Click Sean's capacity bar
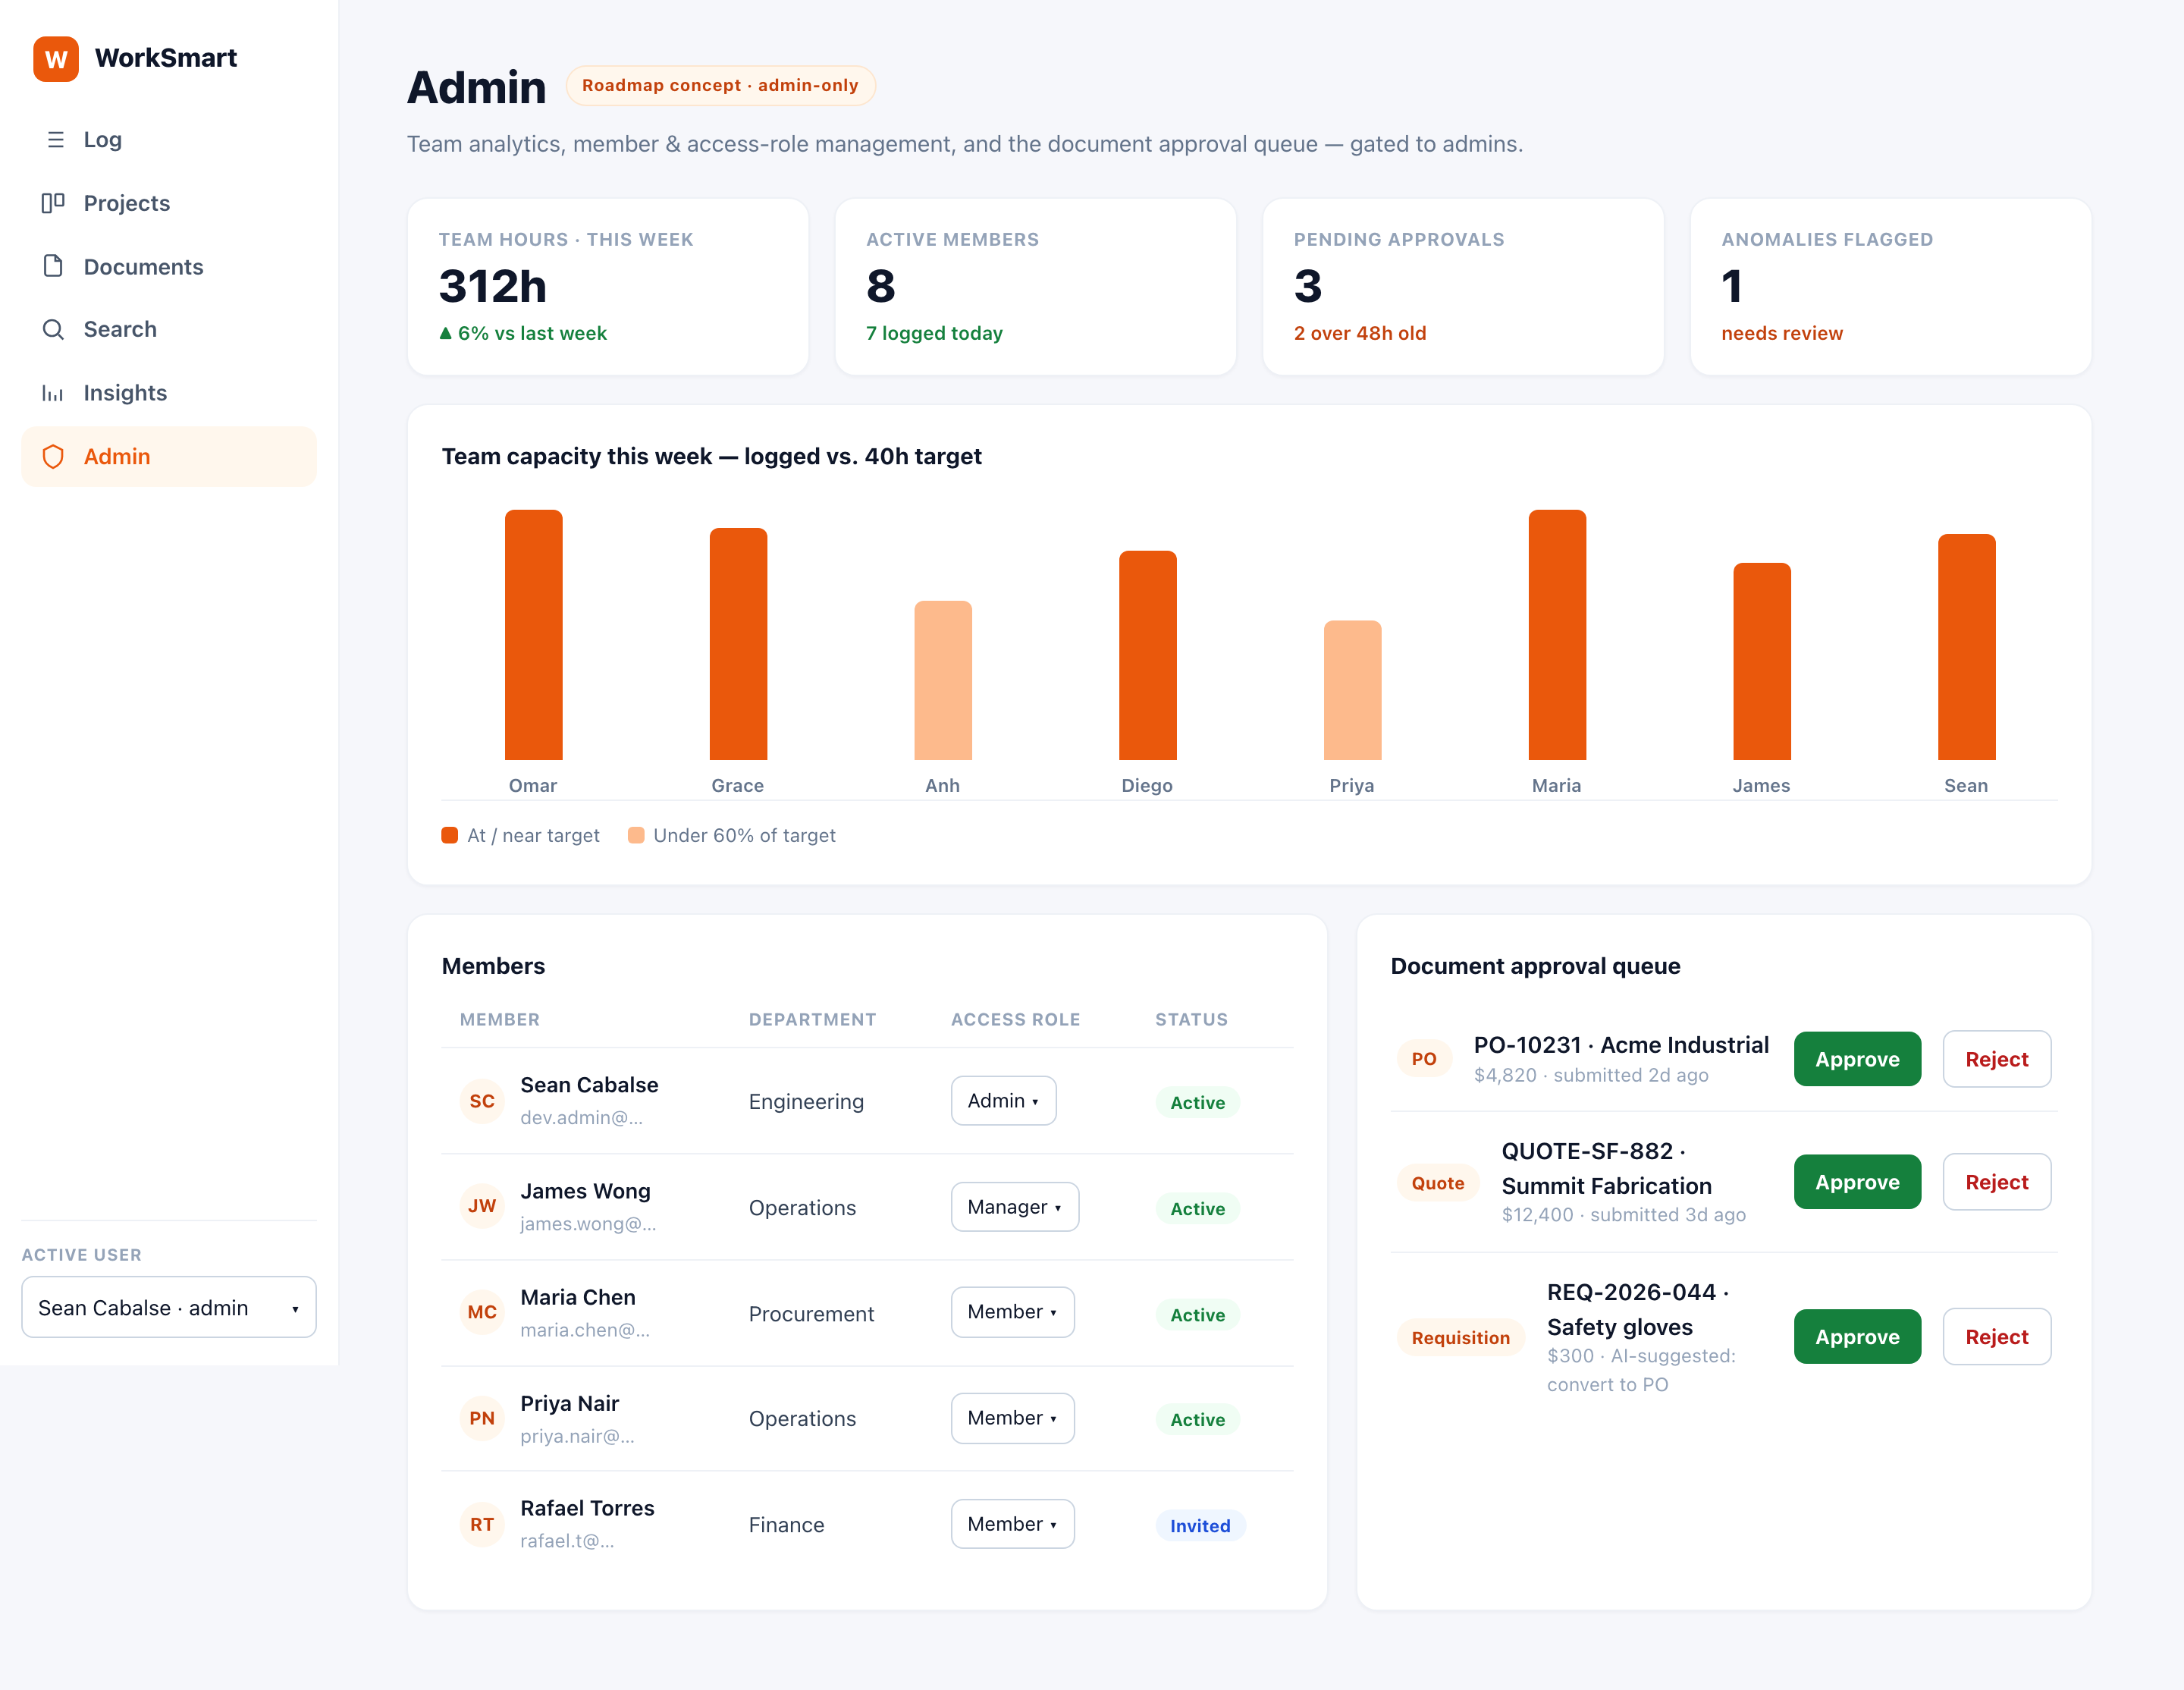 click(x=1967, y=647)
